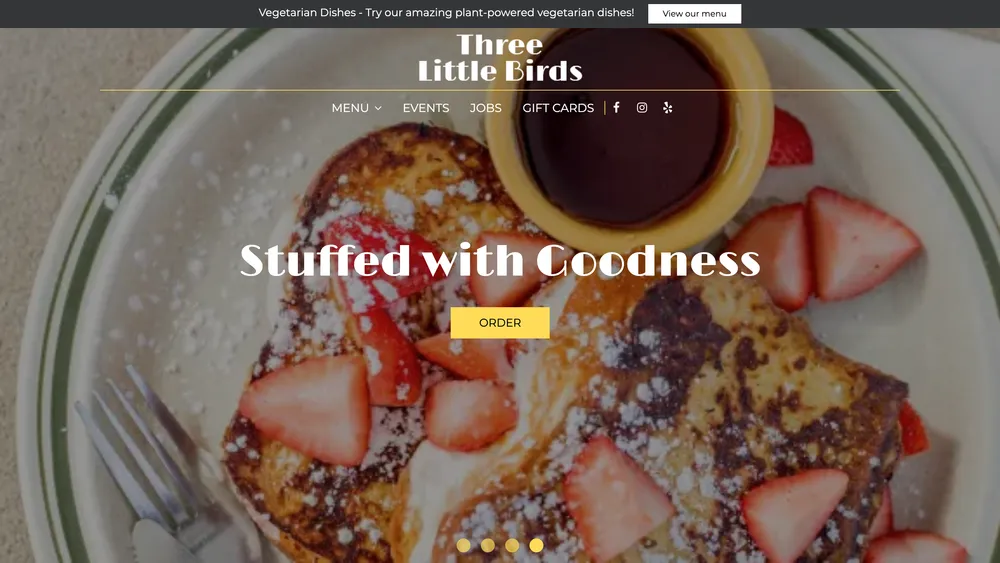This screenshot has width=1000, height=563.
Task: Open the JOBS navigation link
Action: point(485,108)
